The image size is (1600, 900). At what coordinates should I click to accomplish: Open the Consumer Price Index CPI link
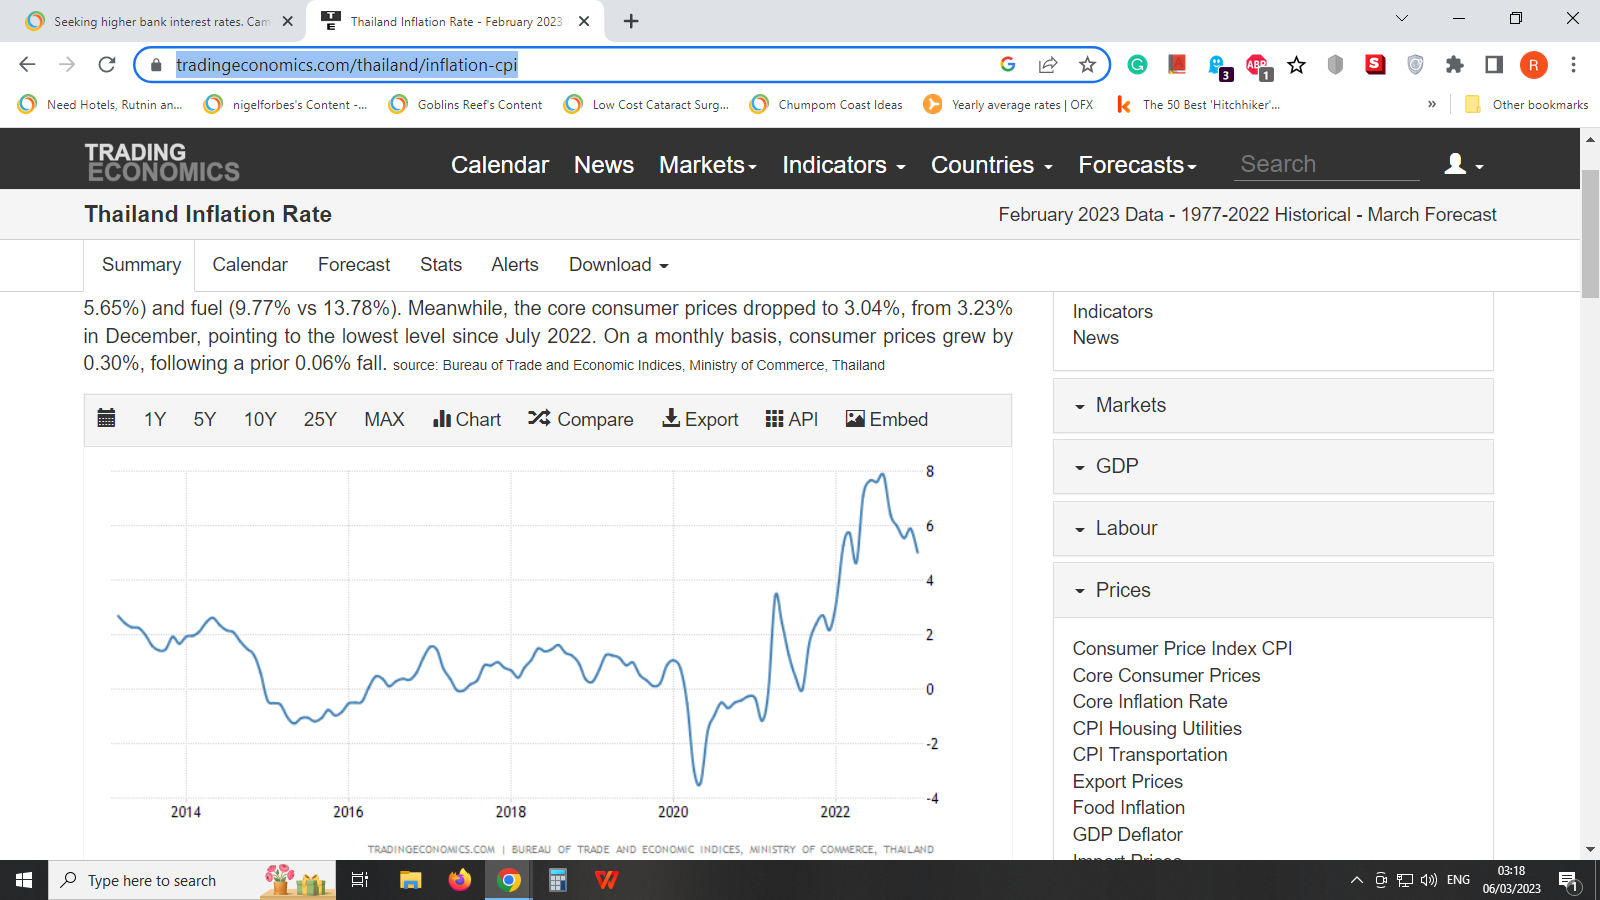[x=1182, y=648]
